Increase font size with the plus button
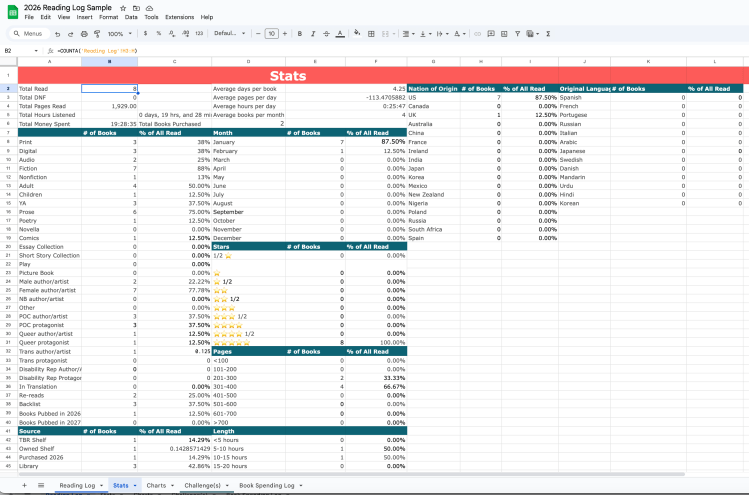The width and height of the screenshot is (749, 495). 284,33
